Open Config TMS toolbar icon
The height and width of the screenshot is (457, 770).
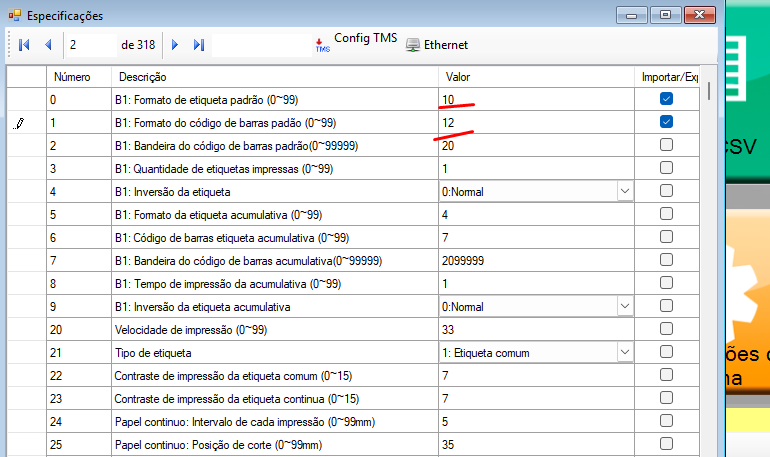[x=322, y=45]
